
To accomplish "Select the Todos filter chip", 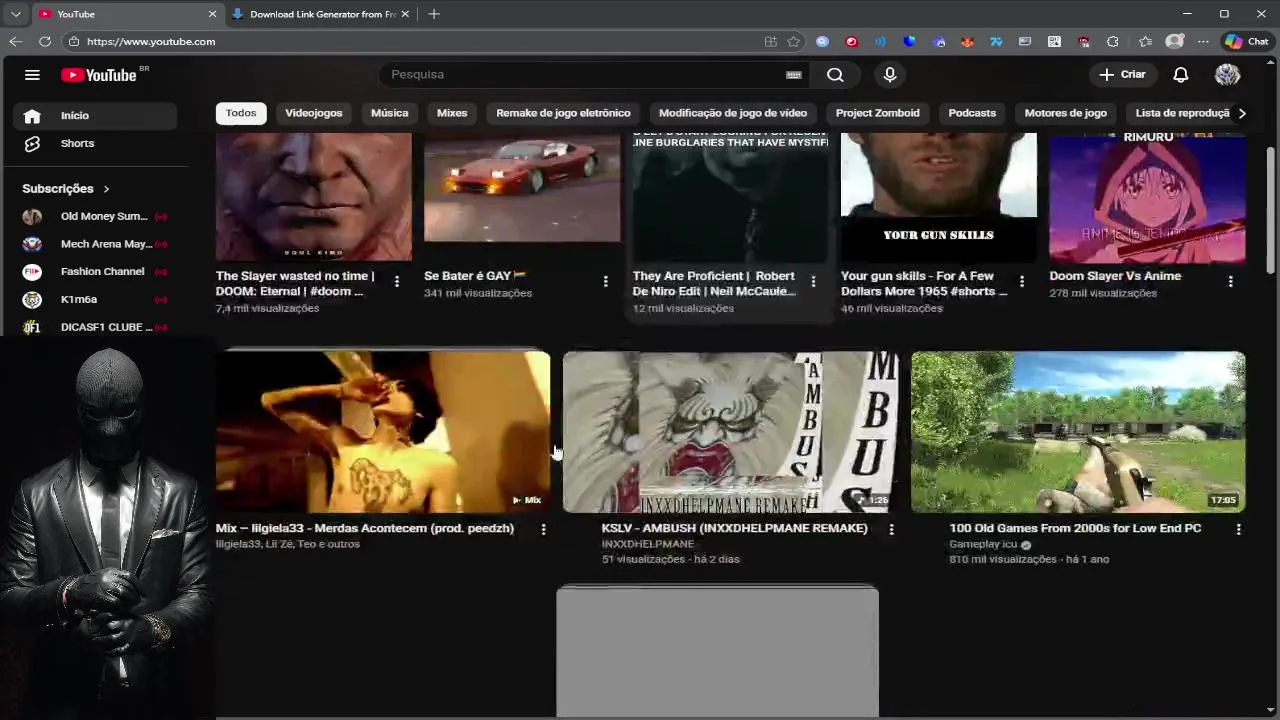I will pyautogui.click(x=241, y=113).
